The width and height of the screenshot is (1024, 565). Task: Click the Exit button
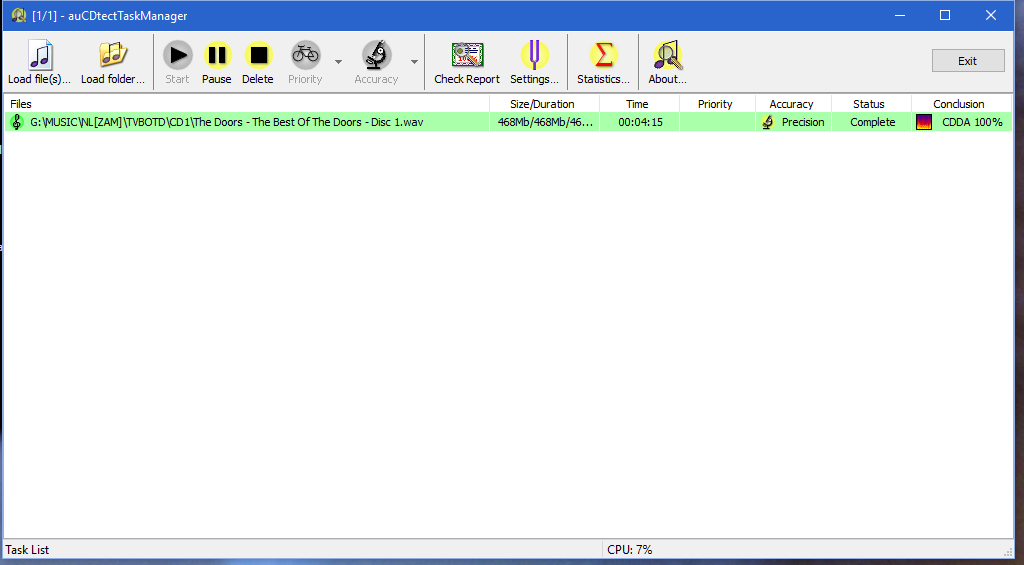967,61
